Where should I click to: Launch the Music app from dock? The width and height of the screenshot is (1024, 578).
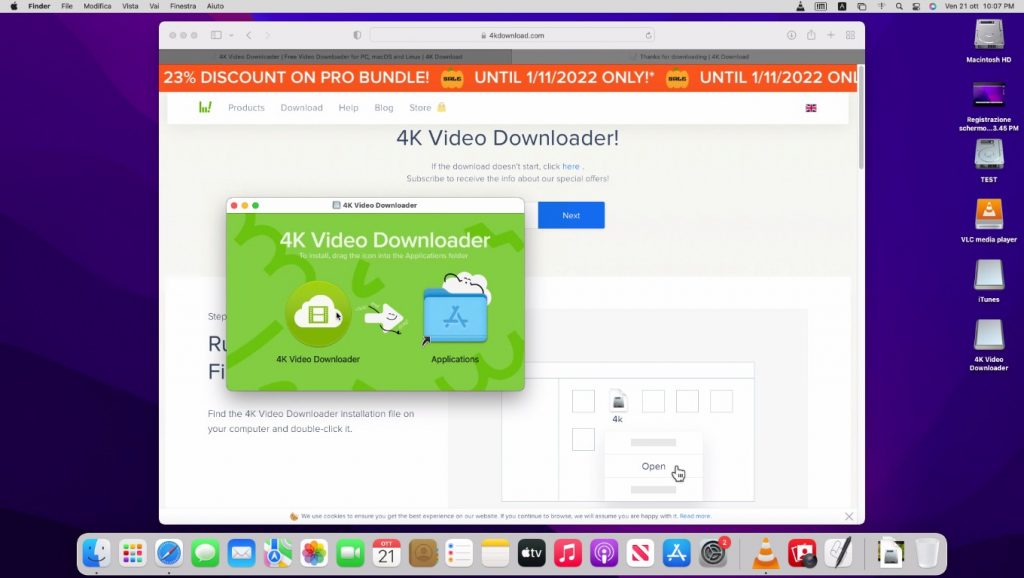point(568,553)
